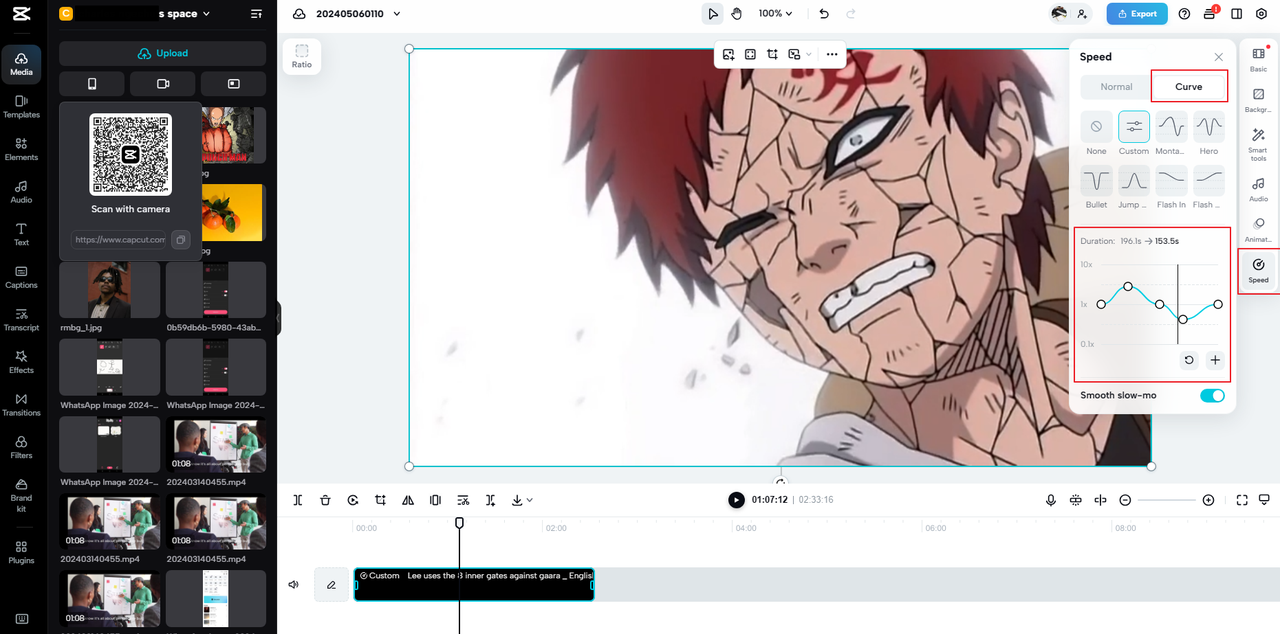Select the pointer tool in top bar
1280x634 pixels.
[712, 14]
